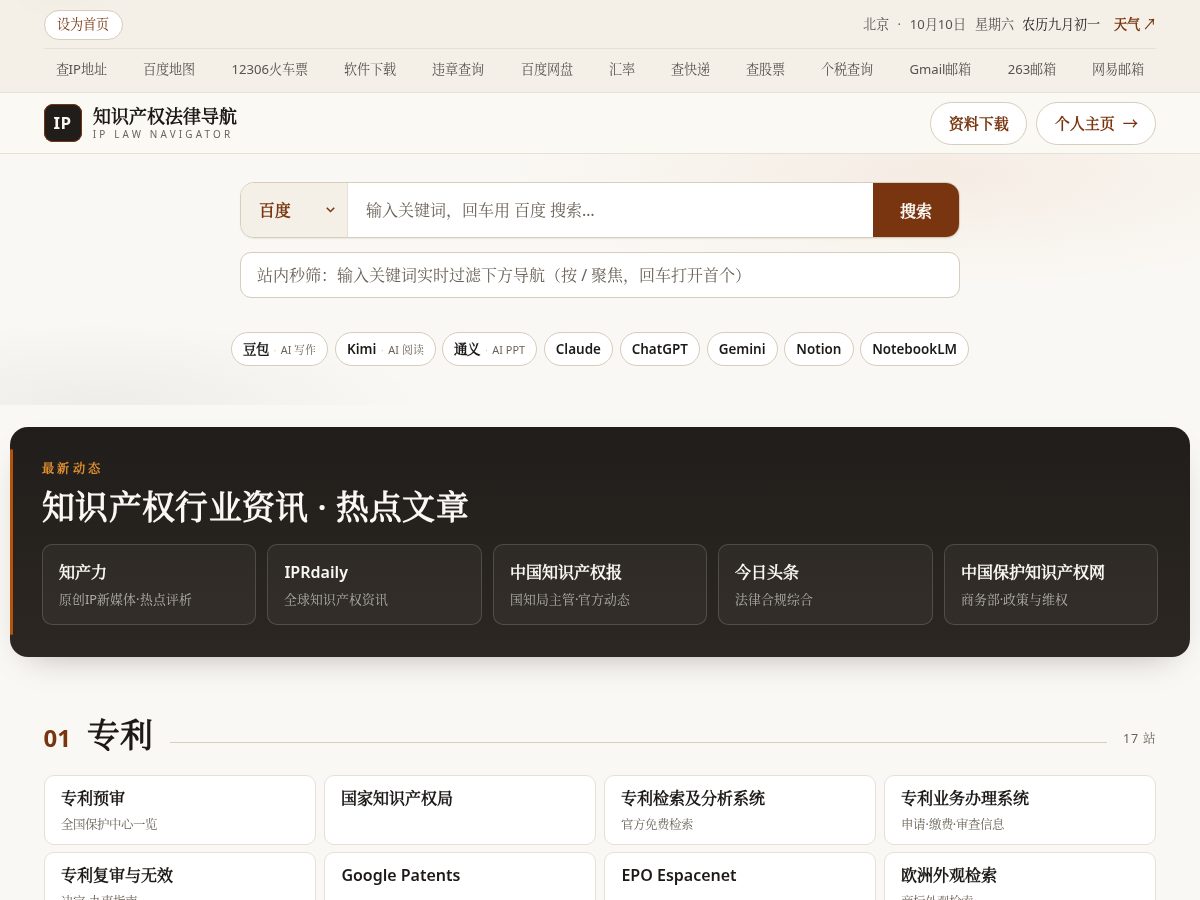Open ChatGPT chip
Viewport: 1200px width, 900px height.
coord(660,349)
